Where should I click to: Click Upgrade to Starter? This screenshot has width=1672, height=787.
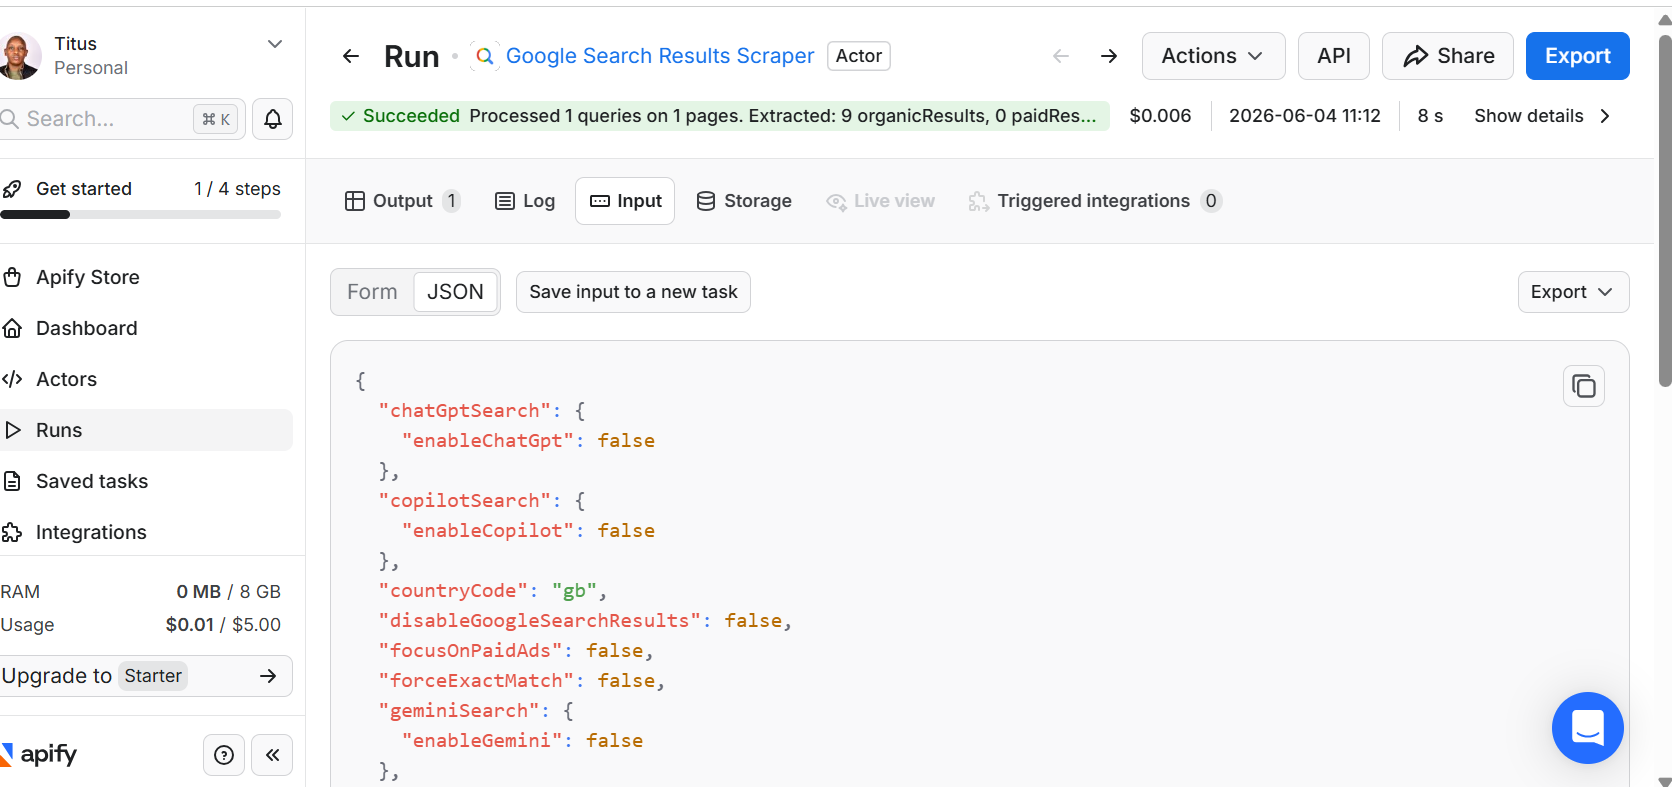[146, 676]
